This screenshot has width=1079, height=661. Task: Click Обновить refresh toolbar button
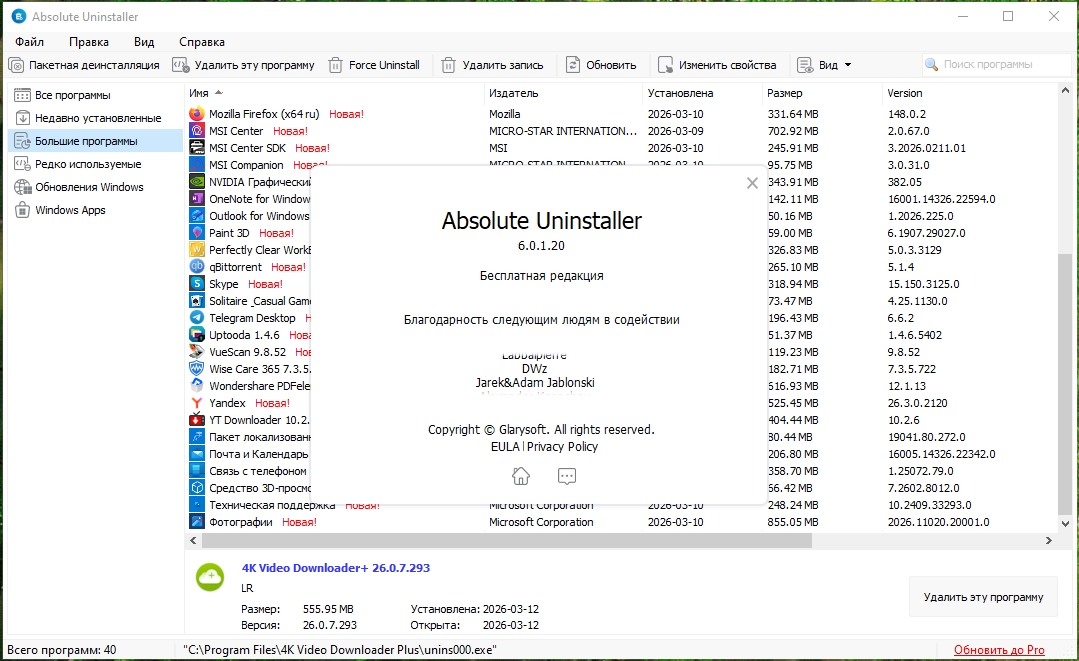coord(601,65)
